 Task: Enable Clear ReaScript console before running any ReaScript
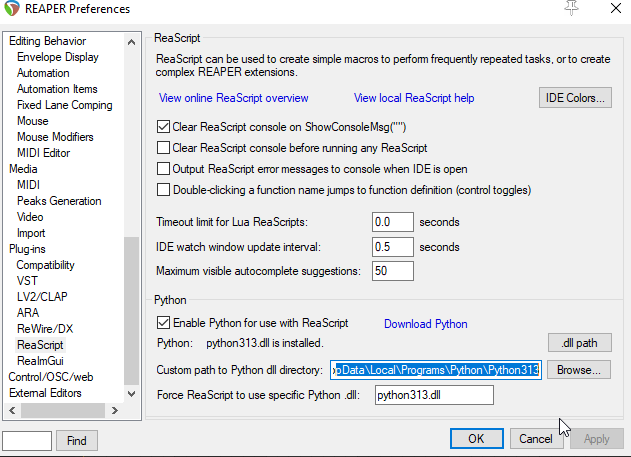[165, 148]
